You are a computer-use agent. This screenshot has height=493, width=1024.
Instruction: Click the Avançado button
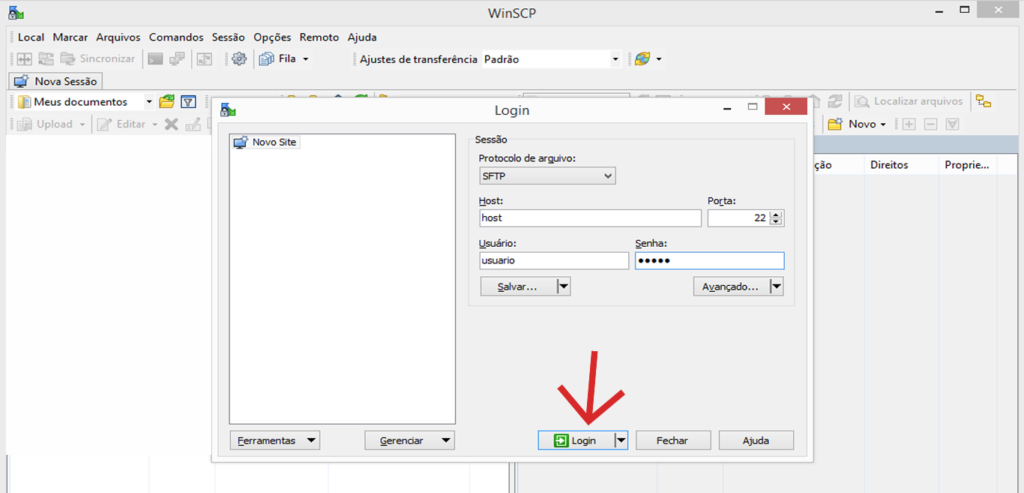point(729,286)
